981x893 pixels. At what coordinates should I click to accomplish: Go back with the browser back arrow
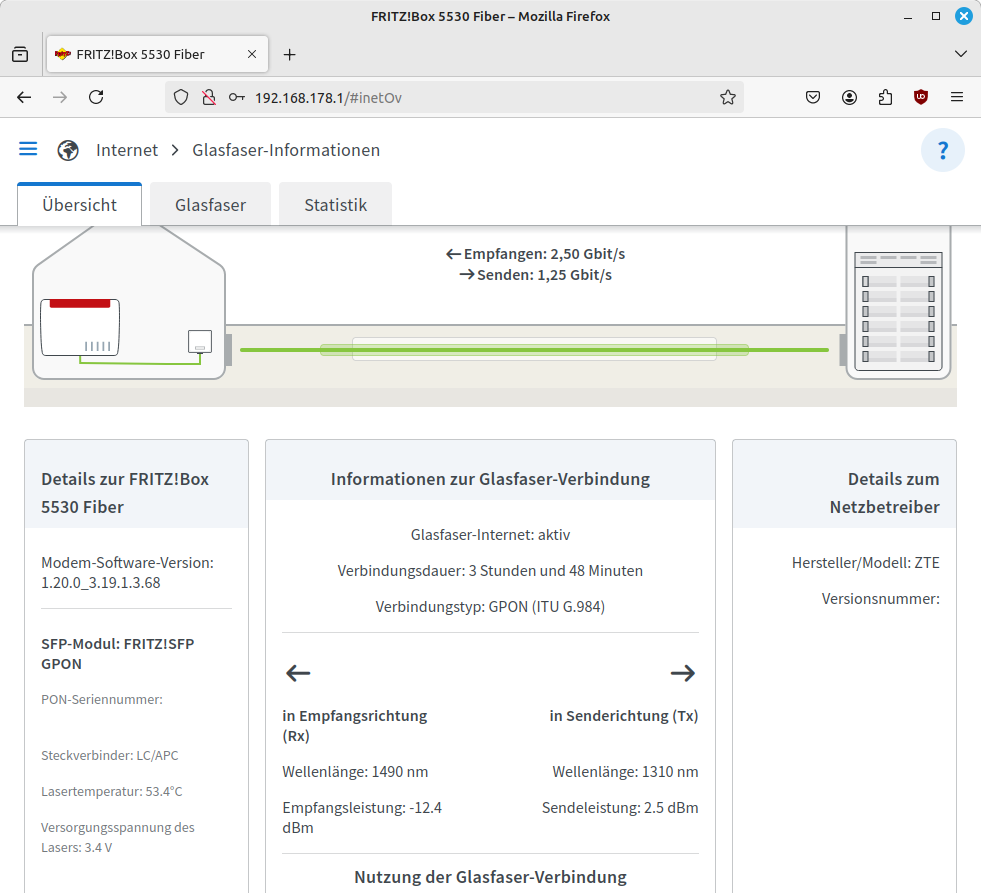[x=24, y=97]
